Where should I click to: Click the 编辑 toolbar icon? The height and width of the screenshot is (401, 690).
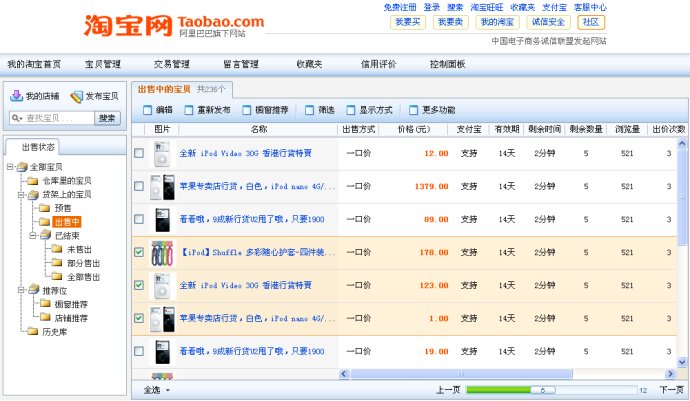147,110
